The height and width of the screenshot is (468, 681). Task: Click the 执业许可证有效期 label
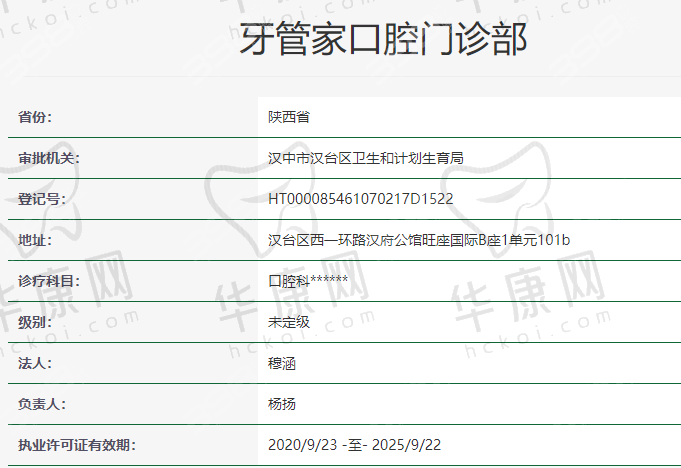pyautogui.click(x=77, y=445)
